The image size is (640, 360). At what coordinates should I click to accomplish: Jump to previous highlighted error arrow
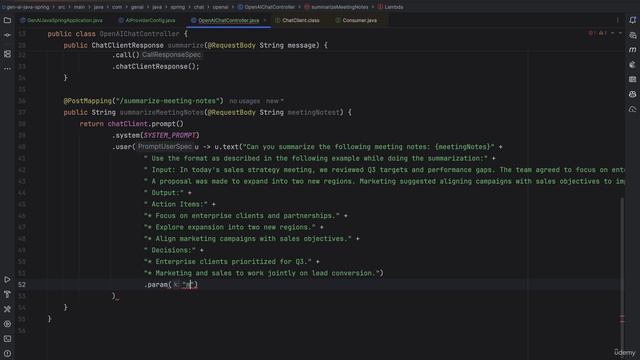coord(613,33)
